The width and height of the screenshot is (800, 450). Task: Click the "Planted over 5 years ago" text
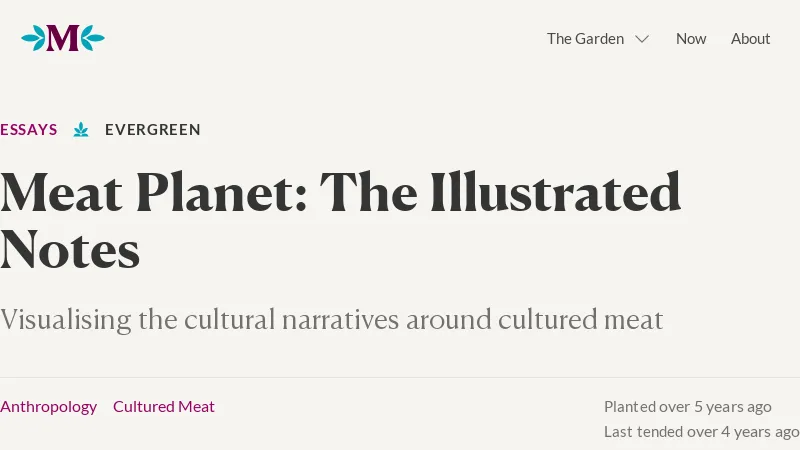tap(687, 406)
